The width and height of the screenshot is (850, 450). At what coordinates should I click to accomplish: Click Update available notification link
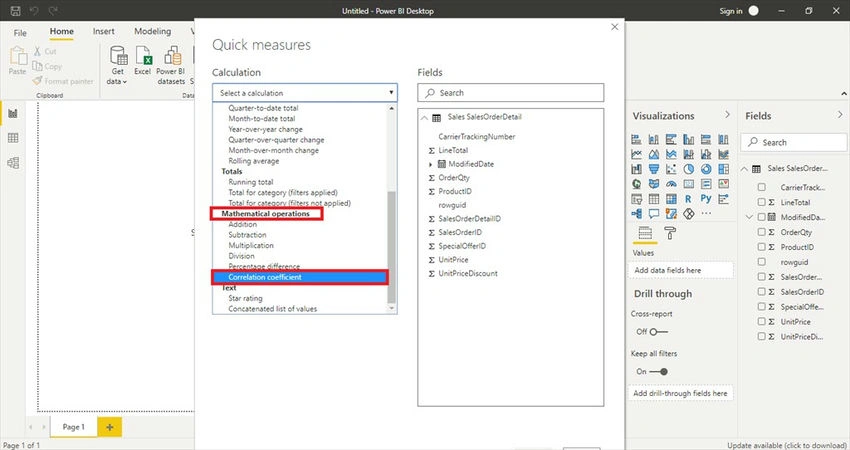coord(786,445)
